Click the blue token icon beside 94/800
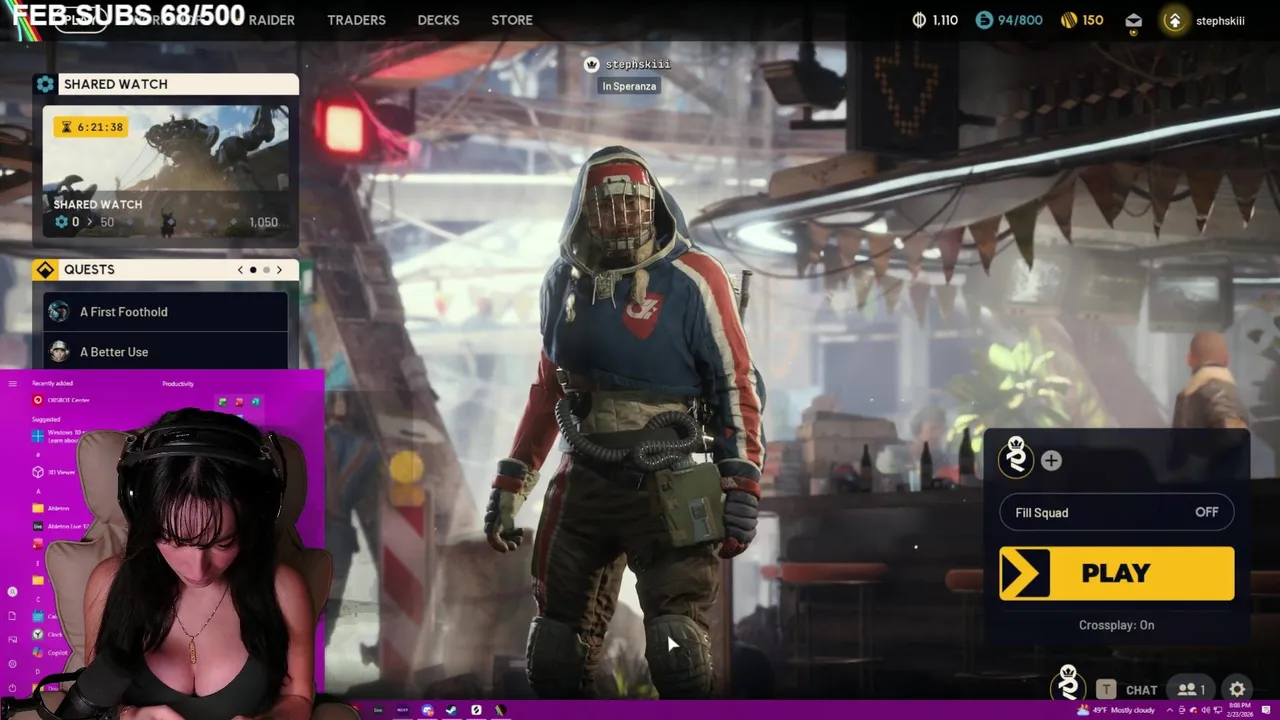This screenshot has width=1280, height=720. [984, 20]
